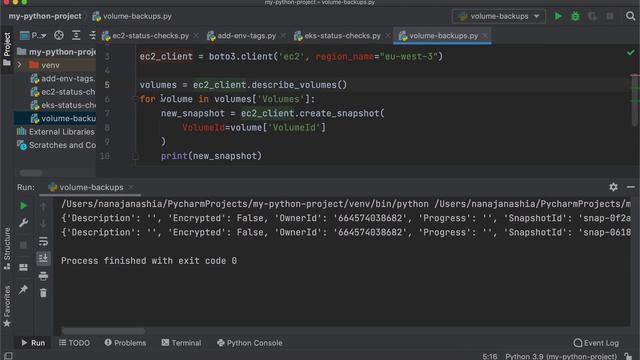Click the green inspection checkmark in editor
The height and width of the screenshot is (360, 640).
tap(631, 52)
